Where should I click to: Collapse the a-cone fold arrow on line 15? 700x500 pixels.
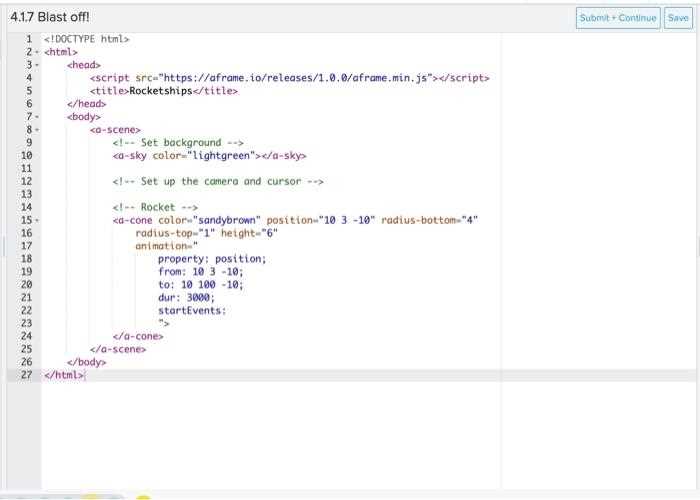[37, 221]
